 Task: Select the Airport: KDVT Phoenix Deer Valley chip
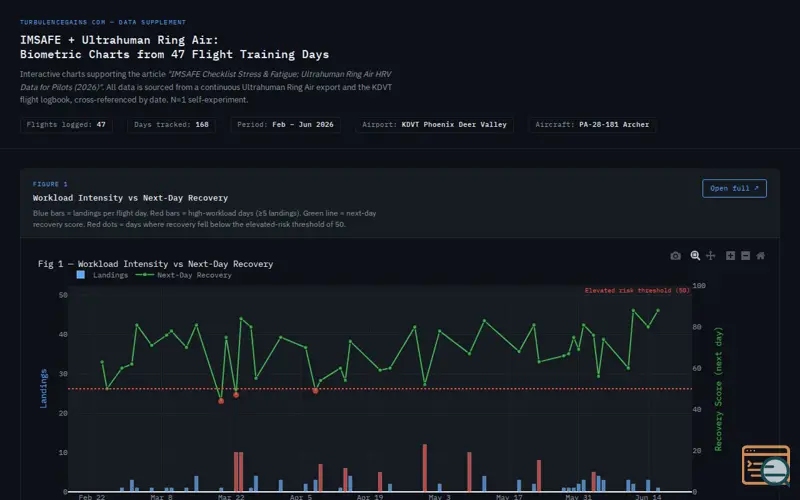point(434,124)
